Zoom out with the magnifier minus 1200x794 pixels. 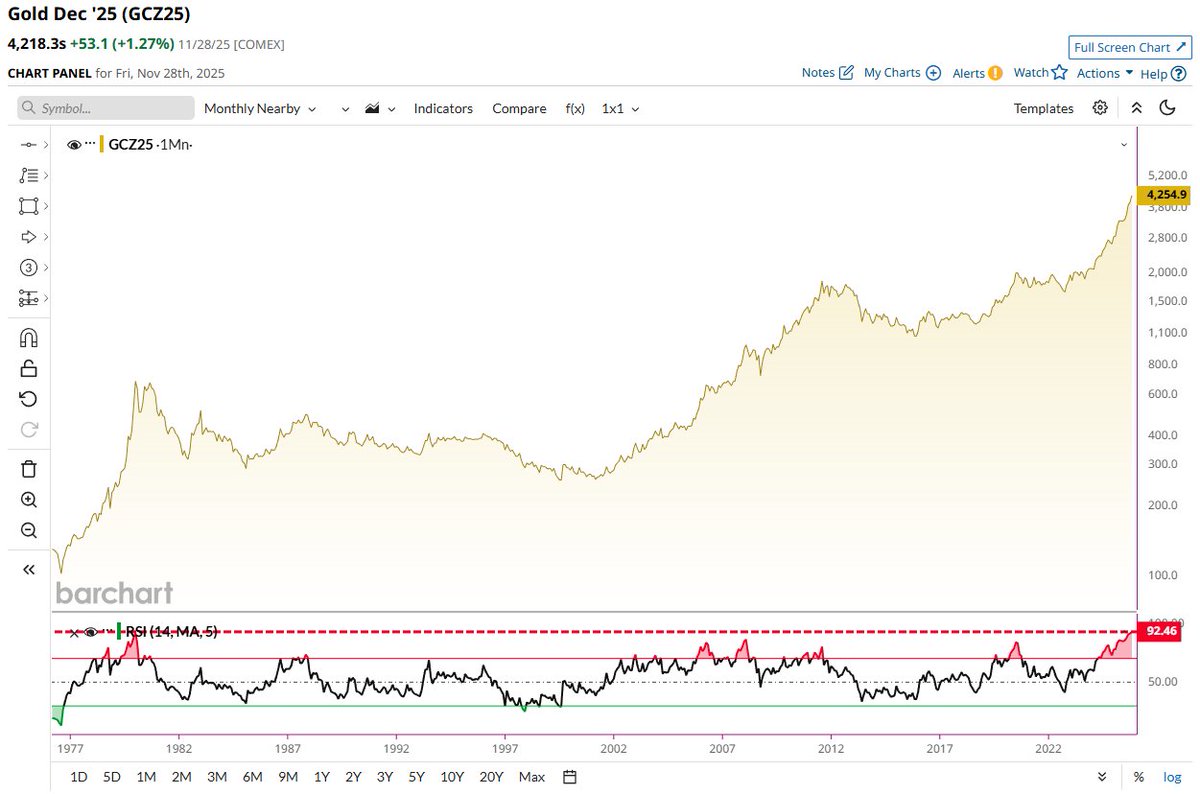tap(29, 531)
